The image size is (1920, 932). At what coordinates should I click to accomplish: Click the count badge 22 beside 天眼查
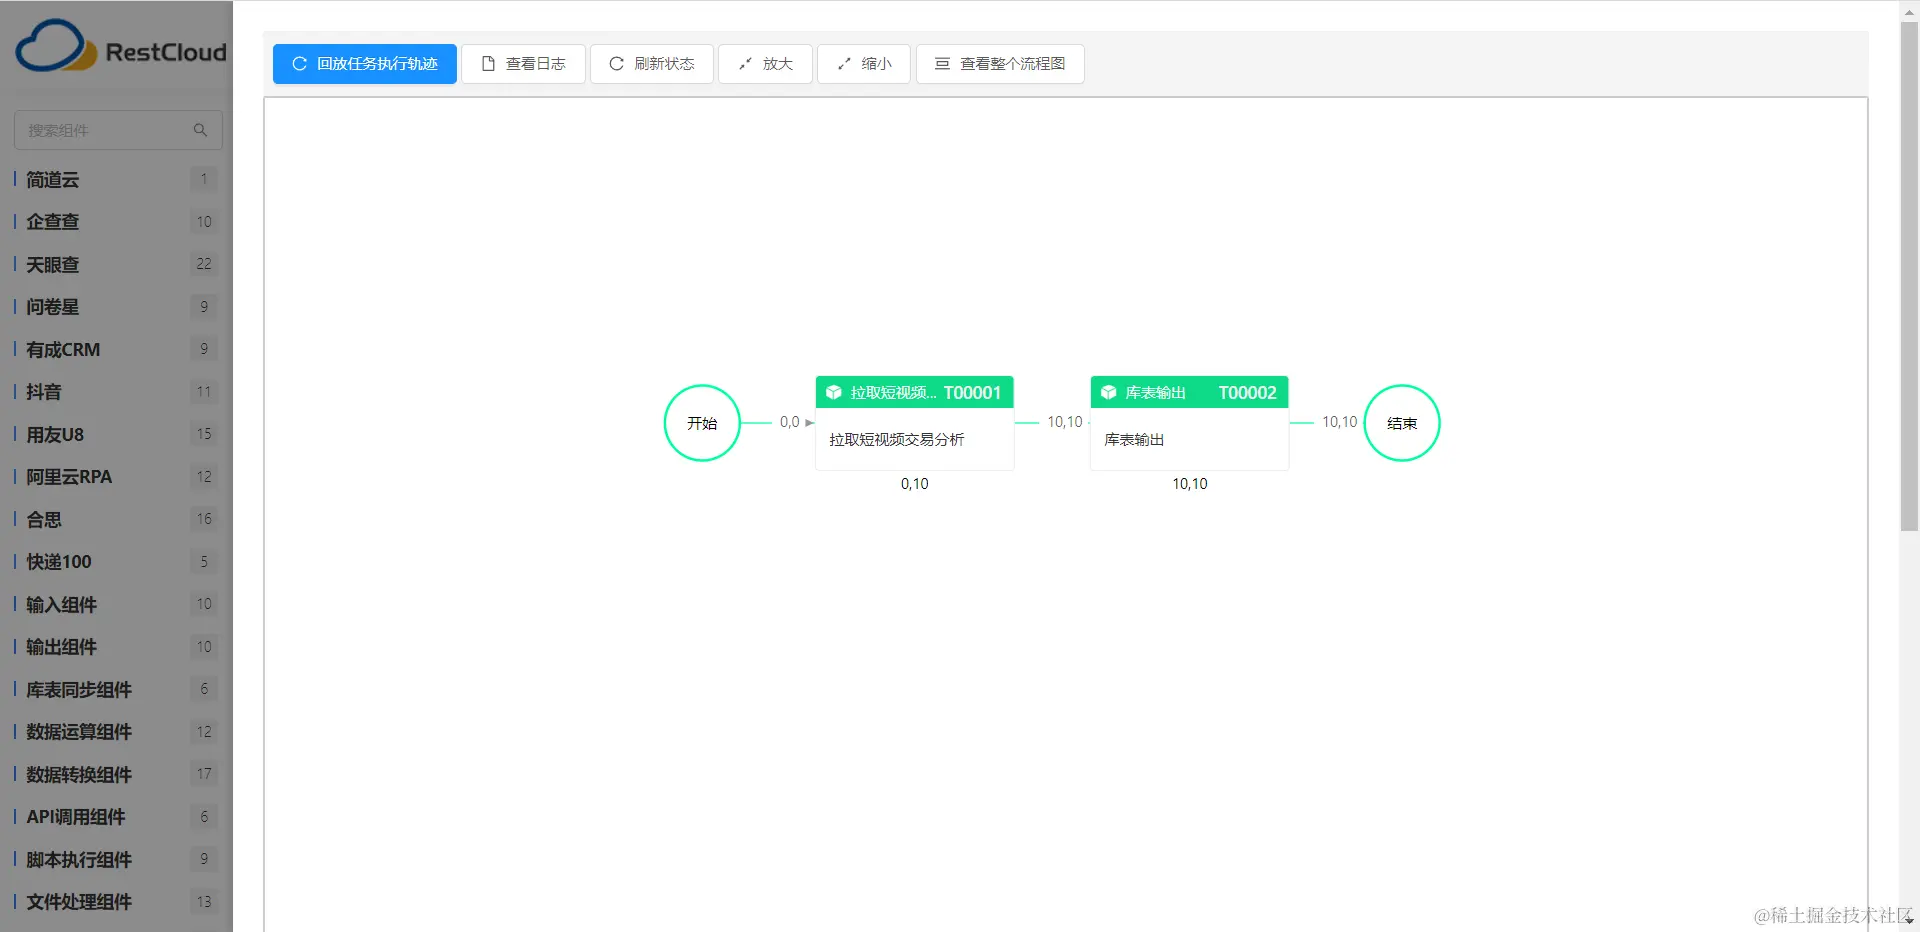[204, 264]
